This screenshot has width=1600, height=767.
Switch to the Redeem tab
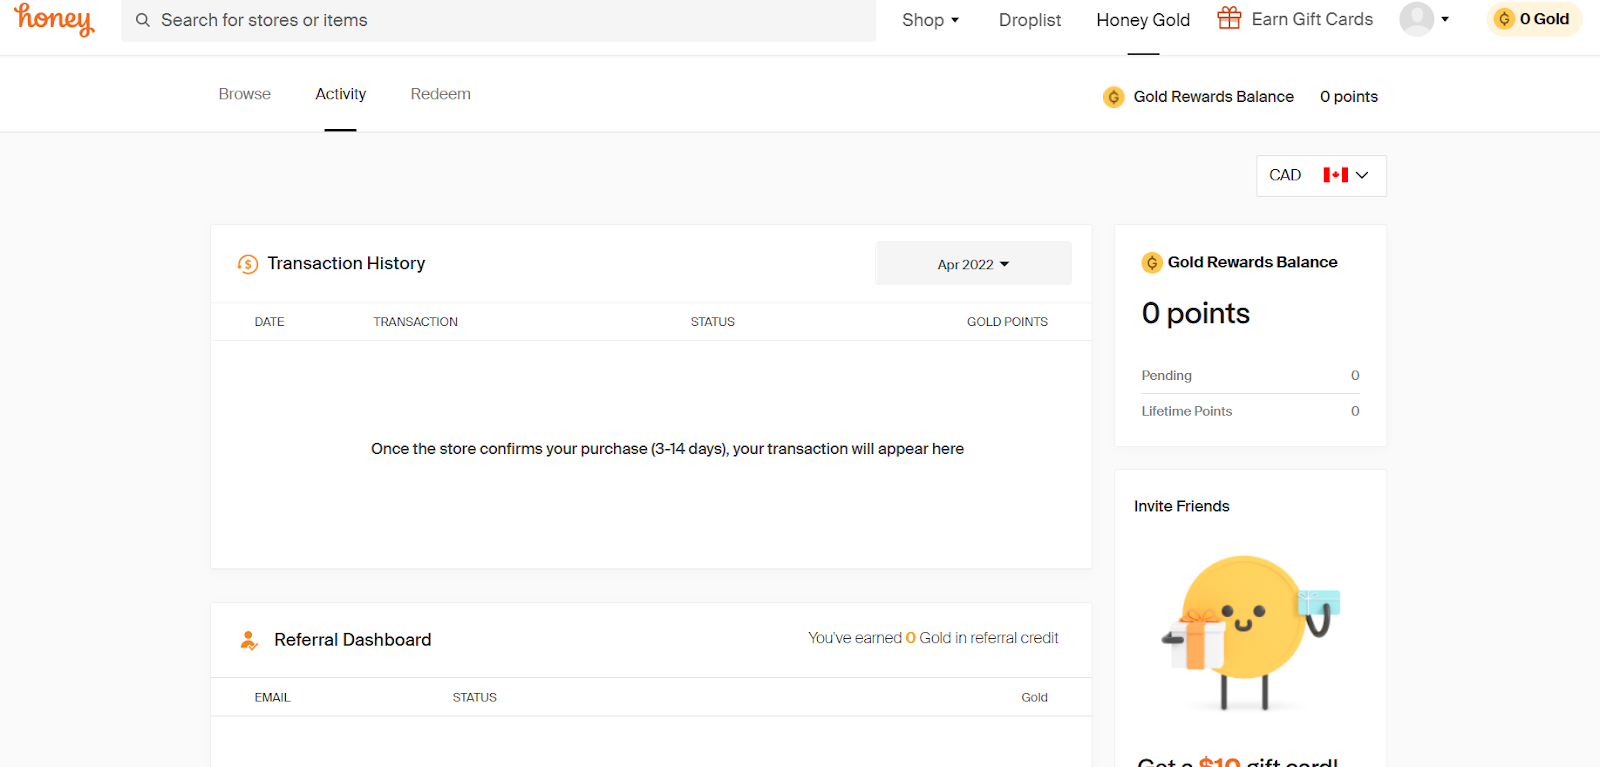click(440, 94)
